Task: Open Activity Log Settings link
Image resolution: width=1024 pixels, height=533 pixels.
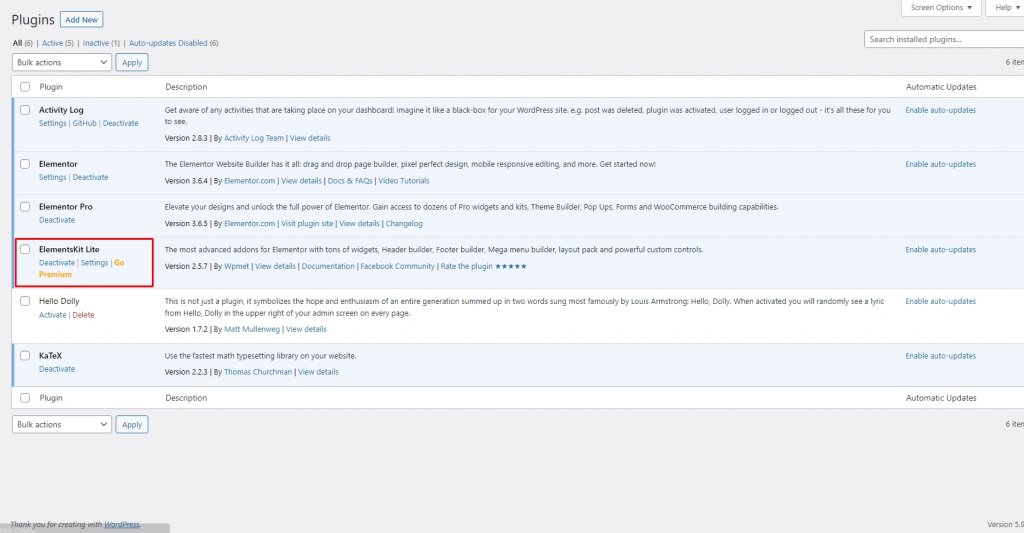Action: (x=52, y=123)
